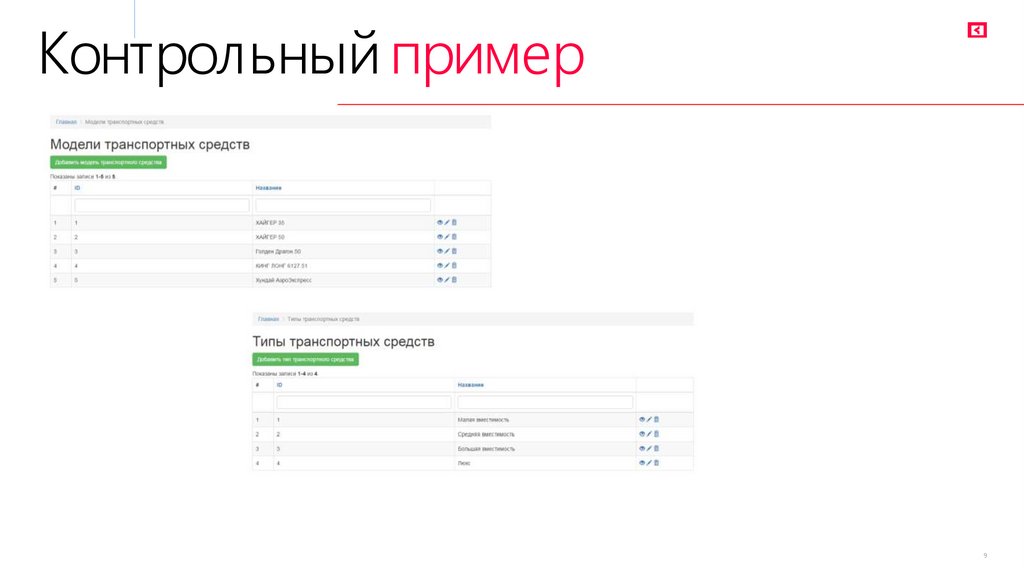Image resolution: width=1024 pixels, height=574 pixels.
Task: Edit the Большая вместимость row (pencil icon)
Action: pyautogui.click(x=649, y=449)
